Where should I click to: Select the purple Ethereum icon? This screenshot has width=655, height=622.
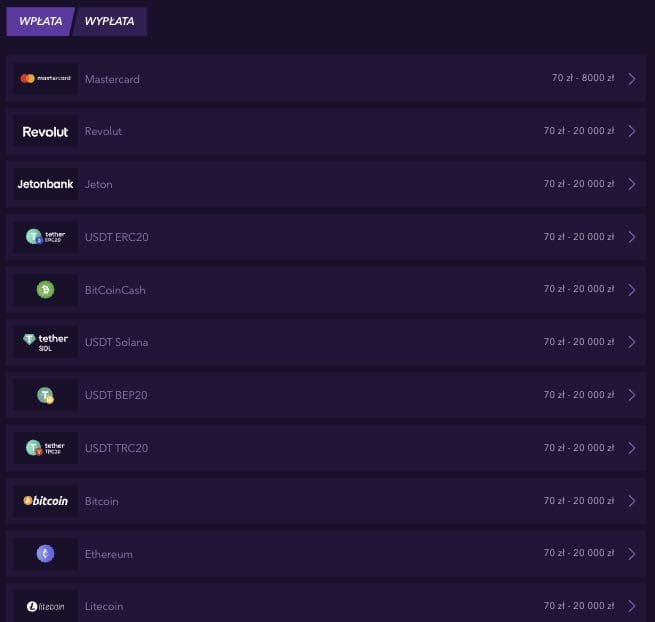pyautogui.click(x=45, y=553)
